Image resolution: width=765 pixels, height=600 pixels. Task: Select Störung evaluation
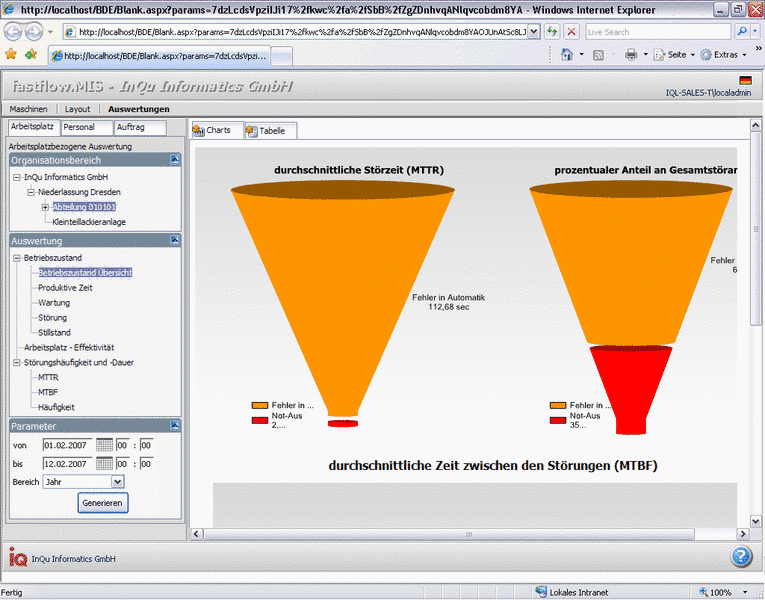[x=53, y=318]
